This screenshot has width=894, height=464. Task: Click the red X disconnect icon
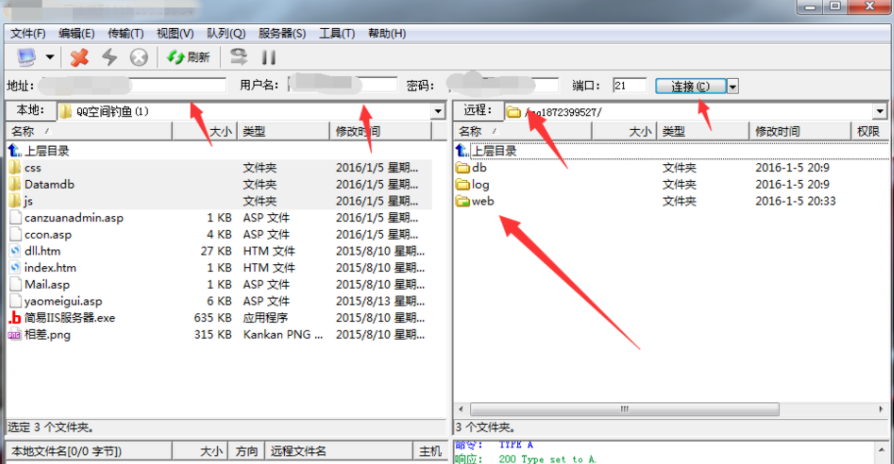pyautogui.click(x=79, y=57)
